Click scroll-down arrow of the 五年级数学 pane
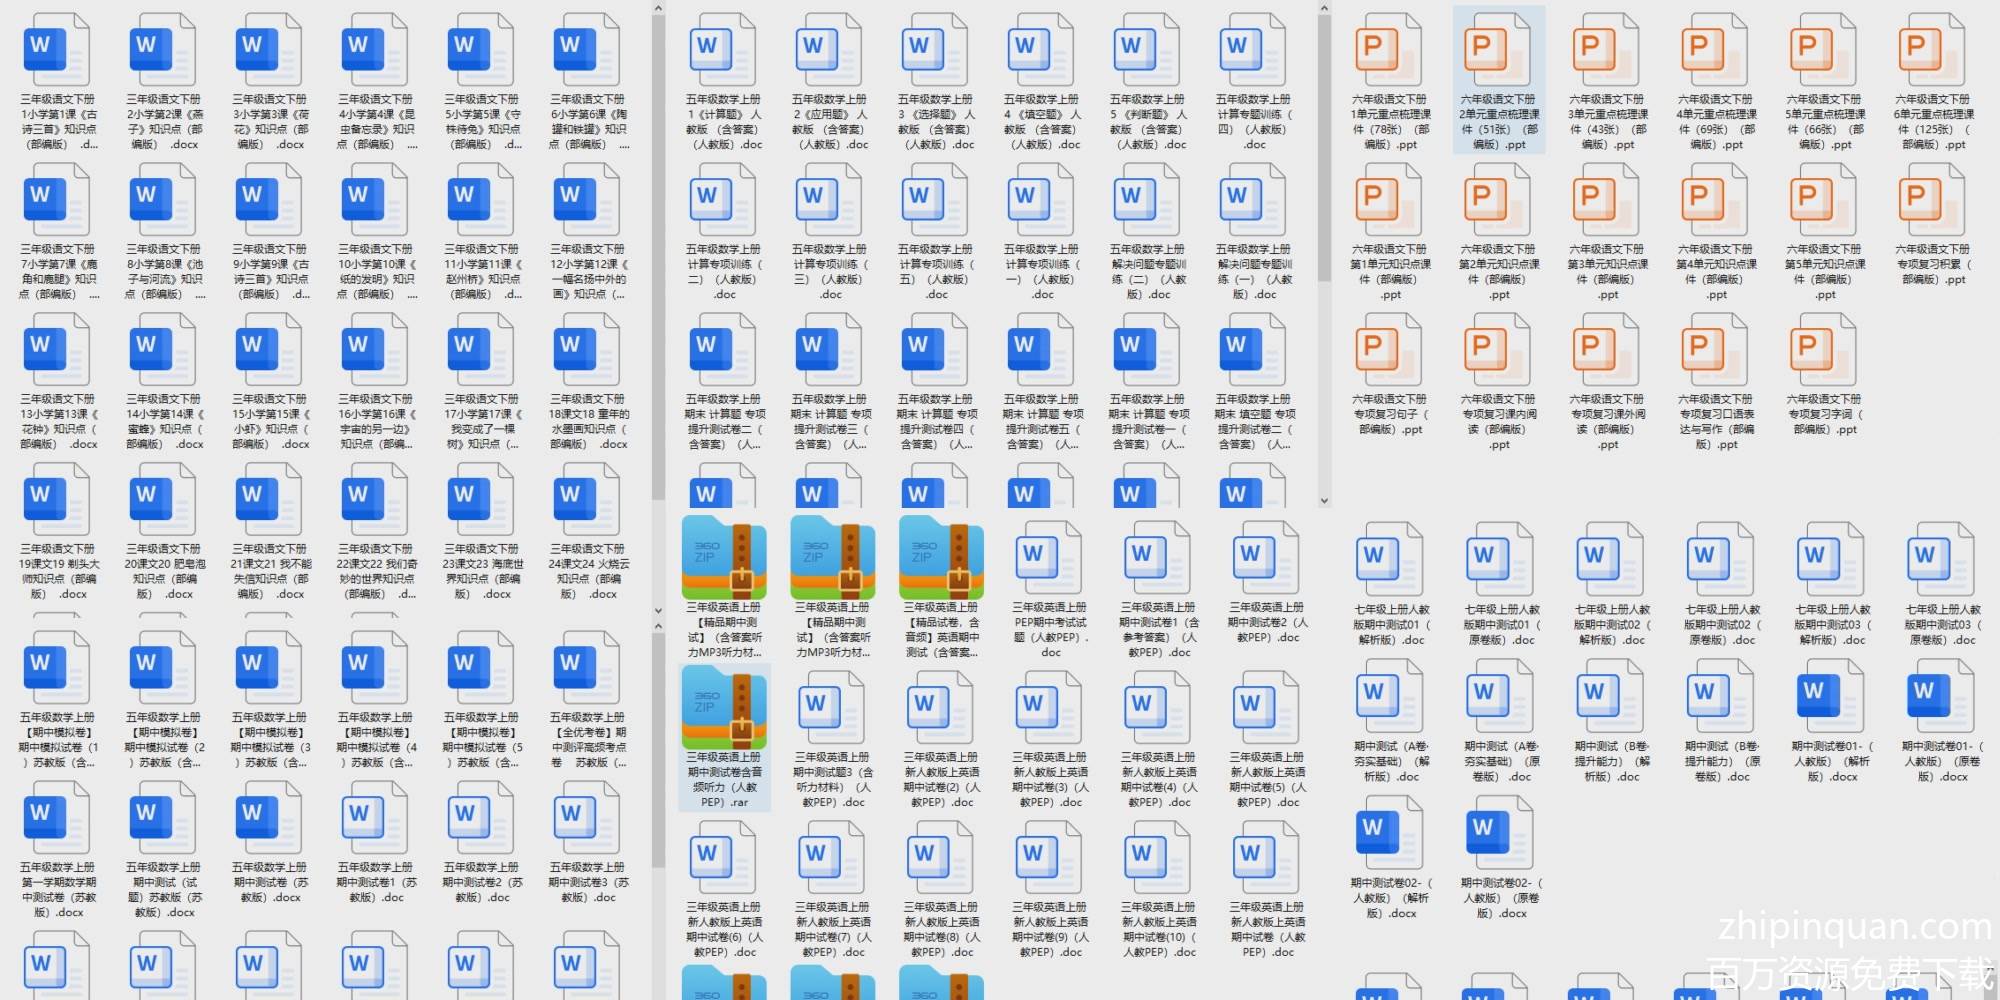The width and height of the screenshot is (2000, 1000). [1324, 500]
